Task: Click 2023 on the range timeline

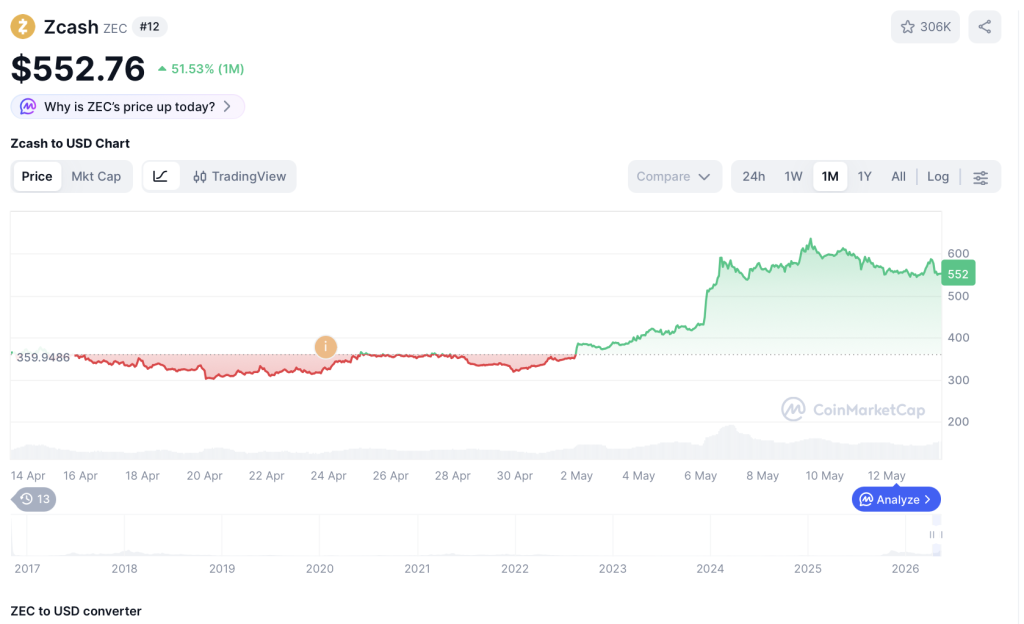Action: point(613,569)
